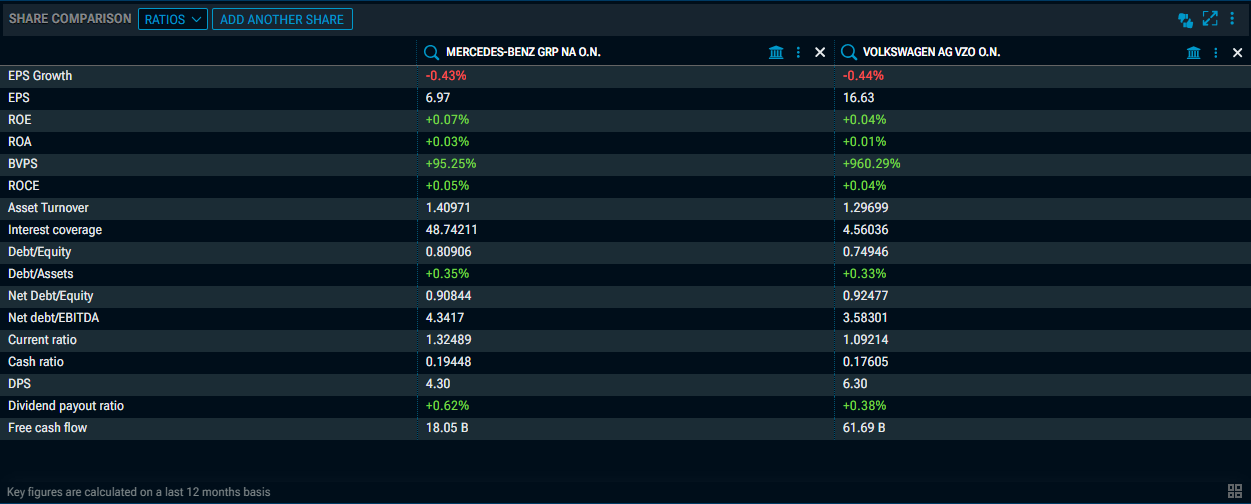
Task: Select the DPS row label
Action: pos(20,384)
